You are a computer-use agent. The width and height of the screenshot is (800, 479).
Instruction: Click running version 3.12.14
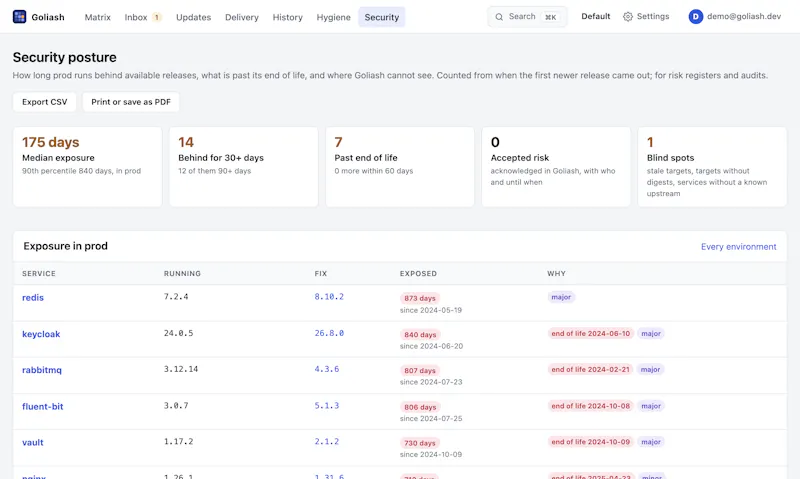tap(181, 369)
